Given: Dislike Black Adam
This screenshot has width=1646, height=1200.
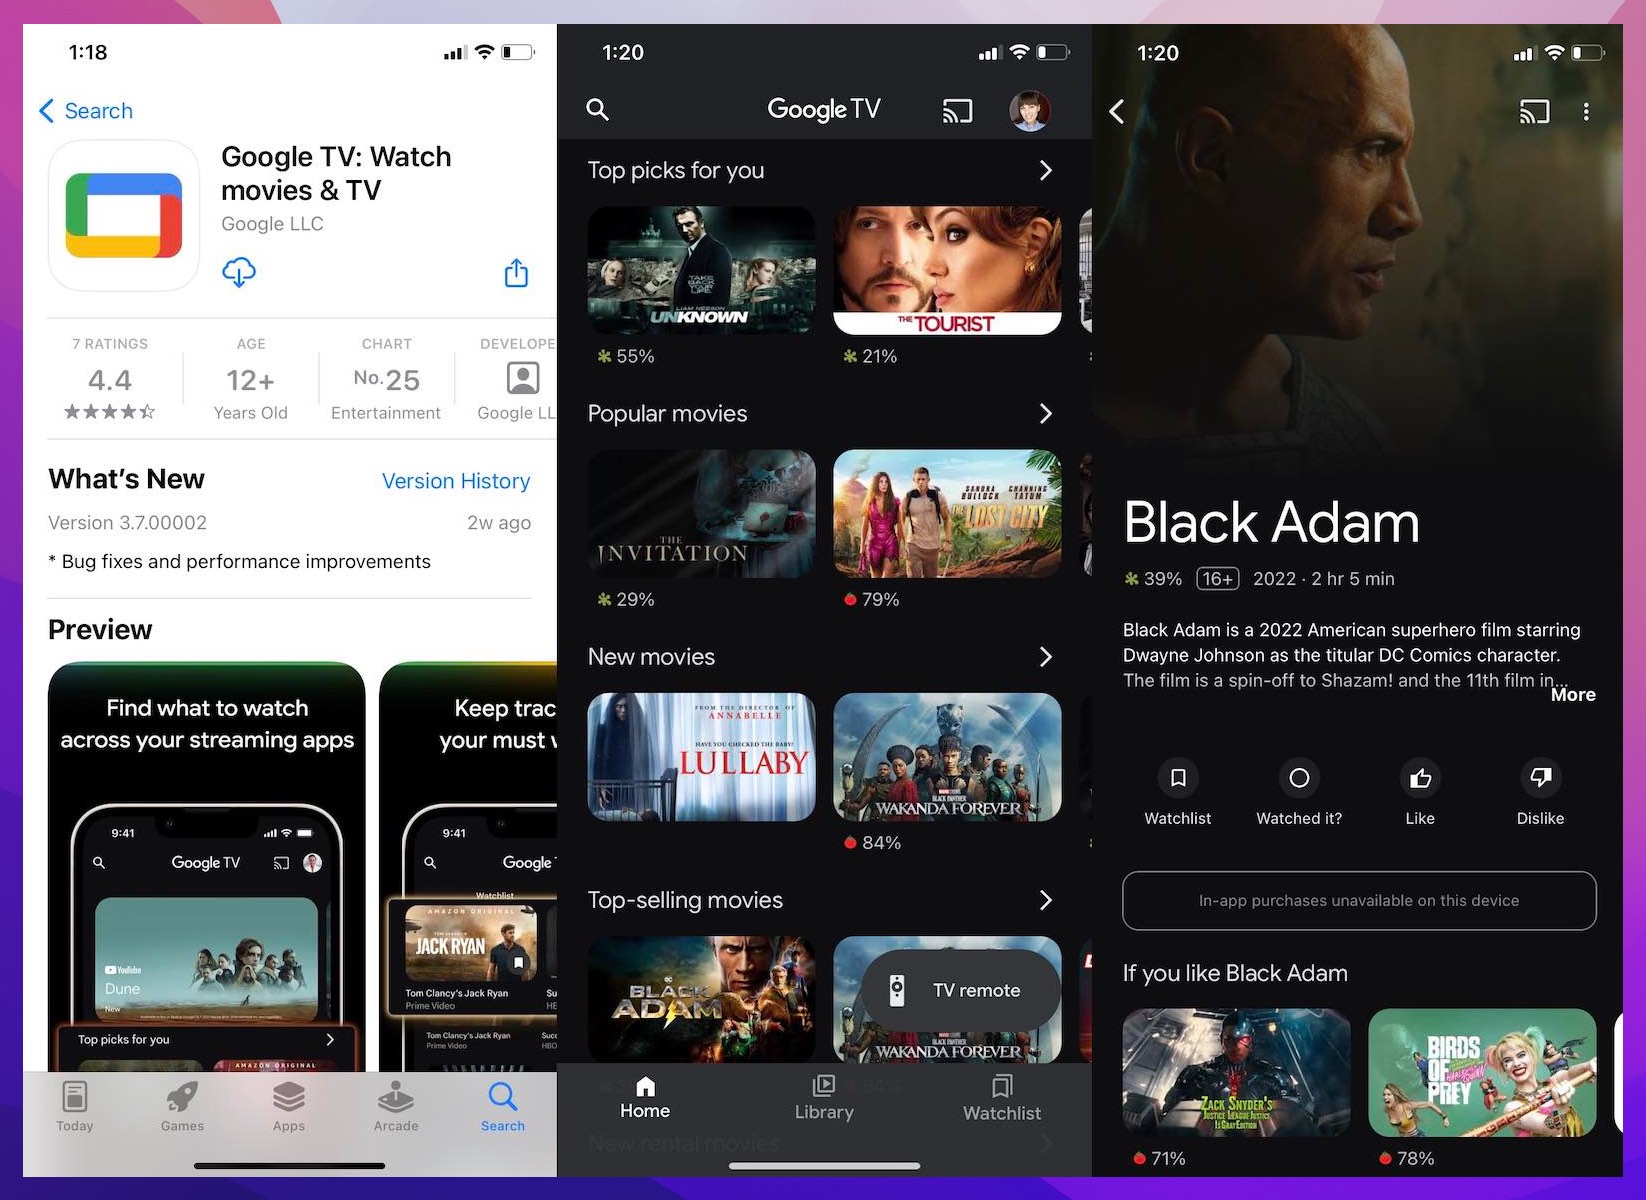Looking at the screenshot, I should pos(1540,793).
